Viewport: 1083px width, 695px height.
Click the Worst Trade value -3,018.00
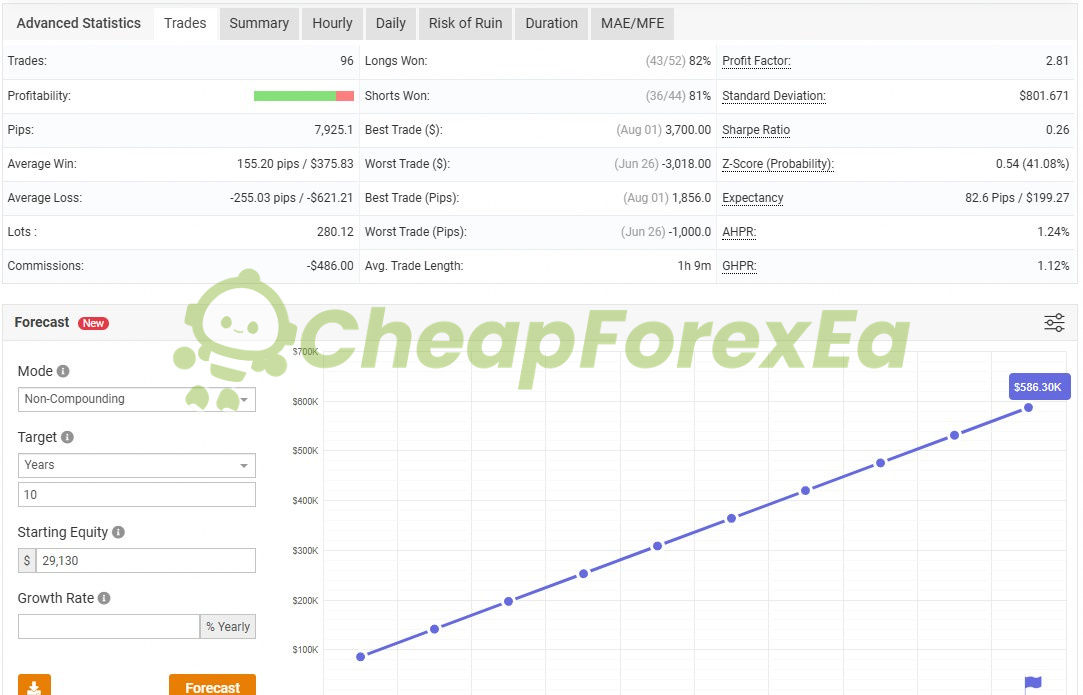(x=686, y=164)
